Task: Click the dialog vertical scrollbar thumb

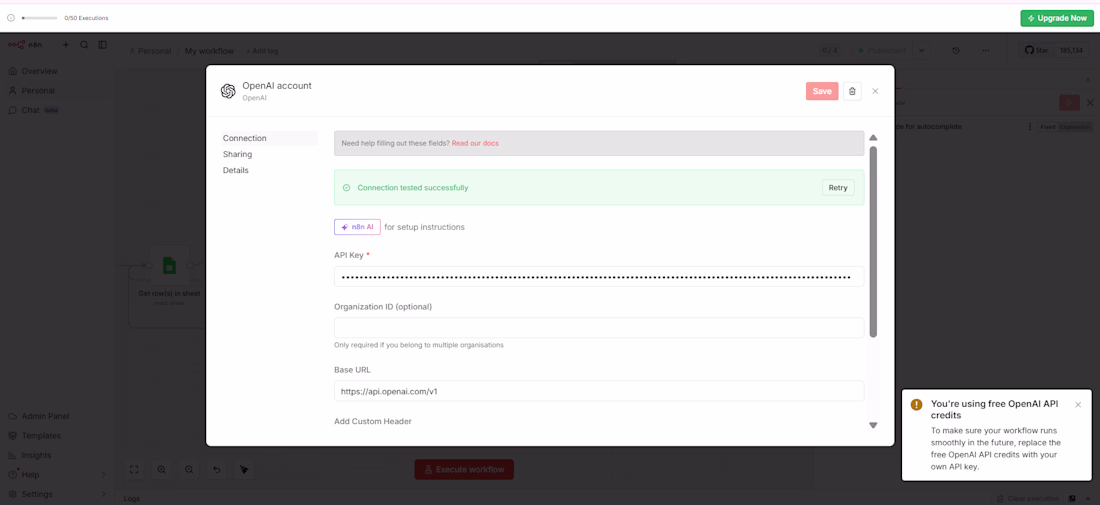Action: coord(873,242)
